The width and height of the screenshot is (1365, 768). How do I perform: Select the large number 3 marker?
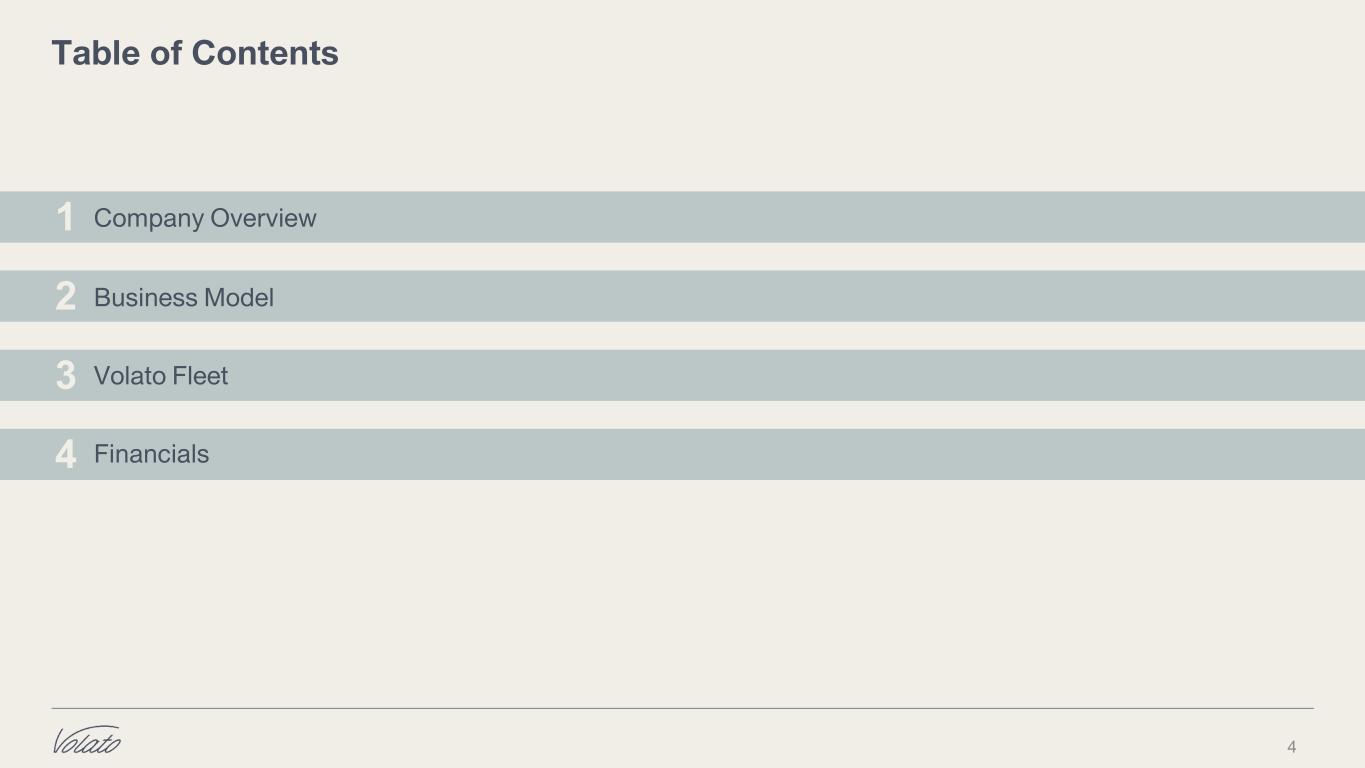(x=65, y=375)
